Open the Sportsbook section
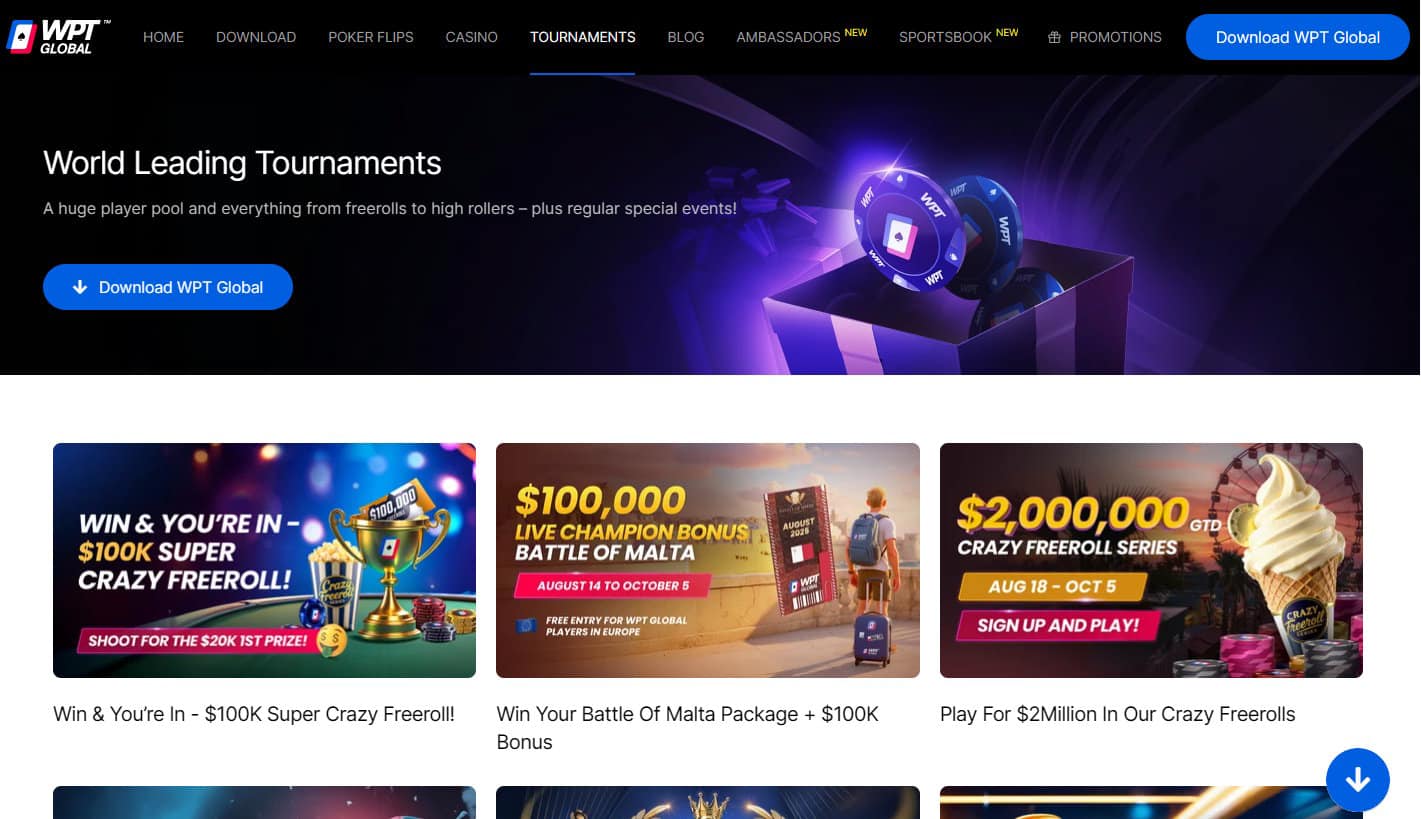This screenshot has width=1421, height=819. point(946,37)
